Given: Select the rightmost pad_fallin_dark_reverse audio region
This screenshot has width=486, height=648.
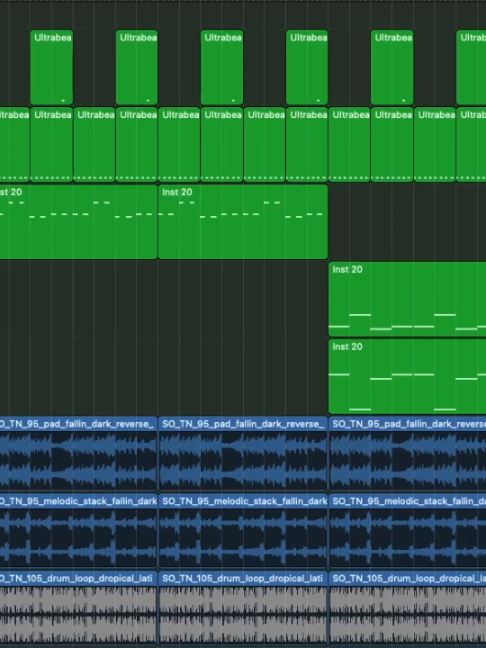Looking at the screenshot, I should pyautogui.click(x=407, y=453).
